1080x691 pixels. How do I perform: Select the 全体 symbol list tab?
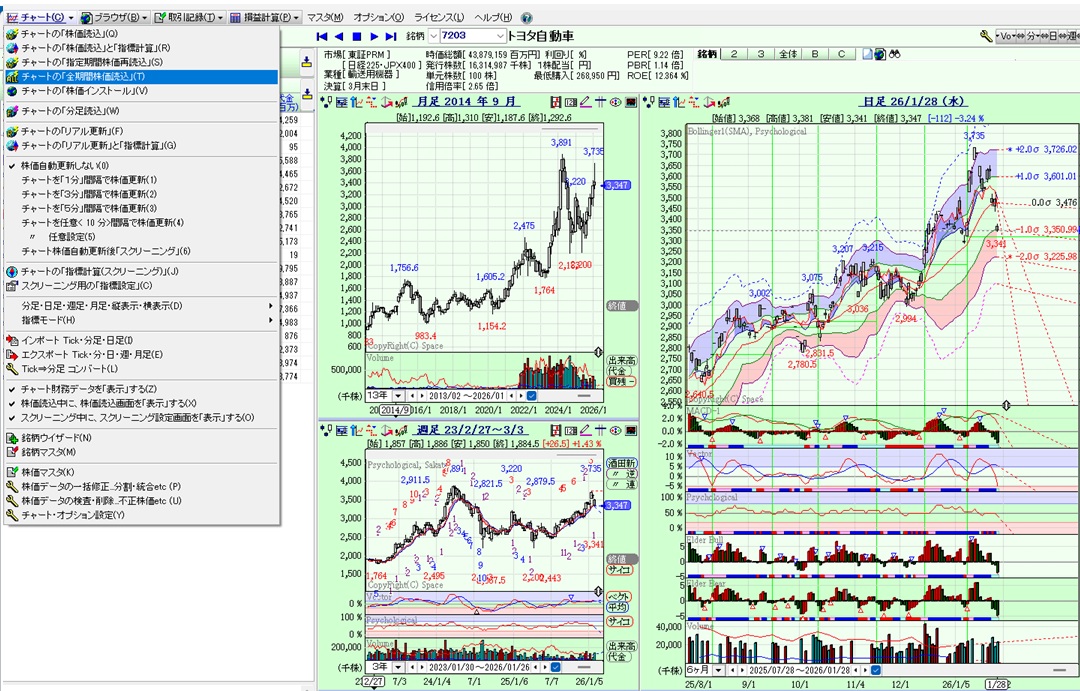tap(788, 54)
